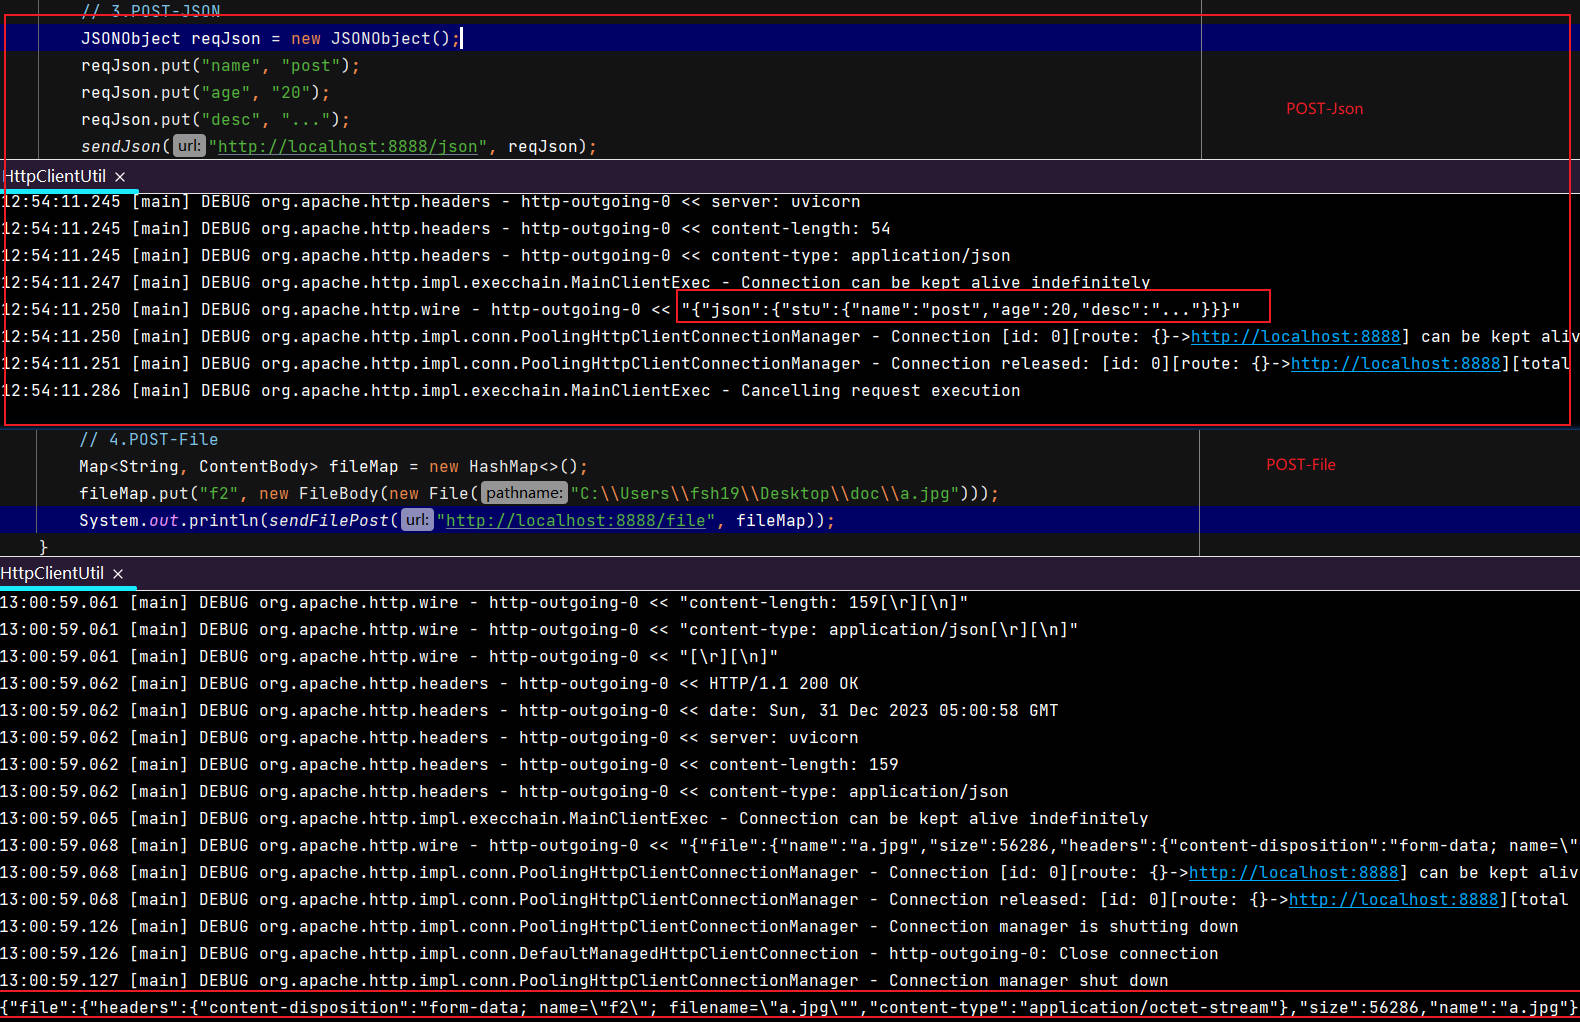Viewport: 1580px width, 1022px height.
Task: Open localhost:8888 link in 13:00:59.068 released line
Action: point(1393,900)
